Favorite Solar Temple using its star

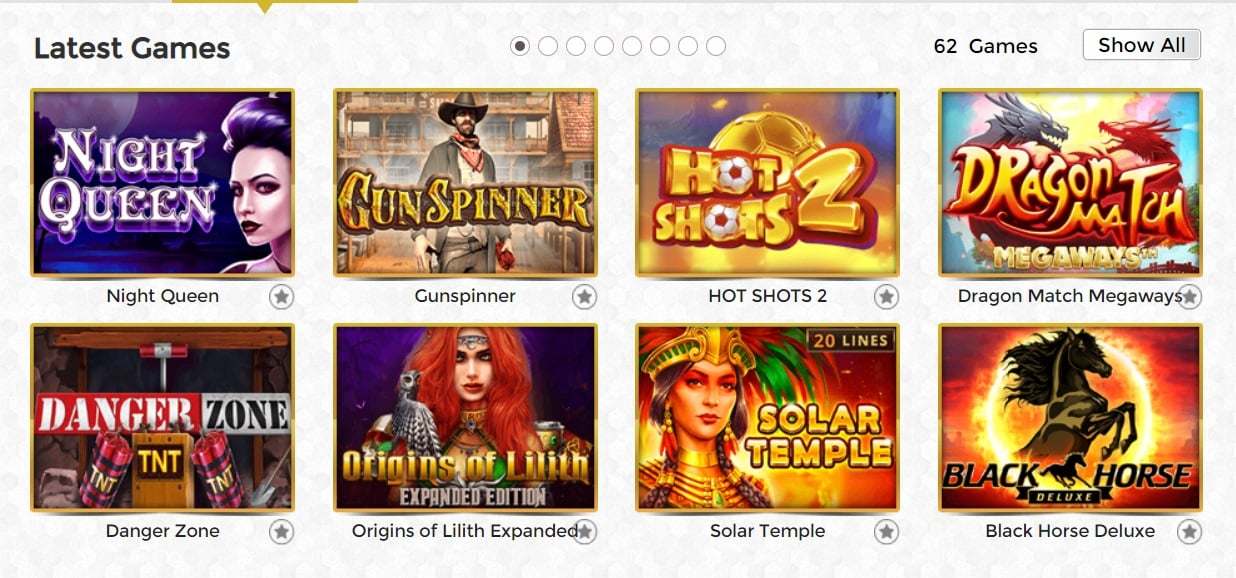point(886,531)
